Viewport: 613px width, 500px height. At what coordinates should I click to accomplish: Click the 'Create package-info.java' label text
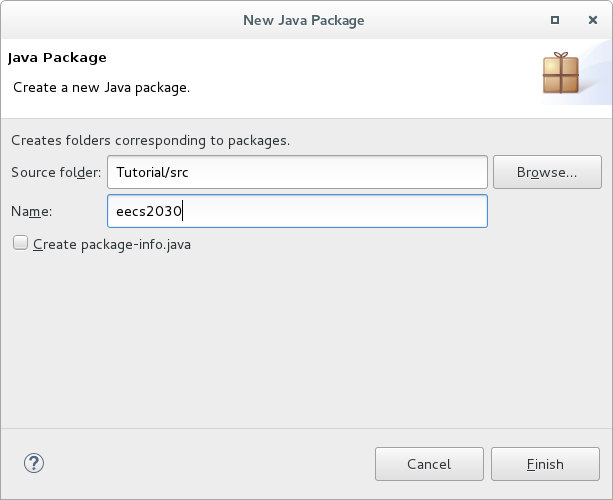tap(112, 245)
